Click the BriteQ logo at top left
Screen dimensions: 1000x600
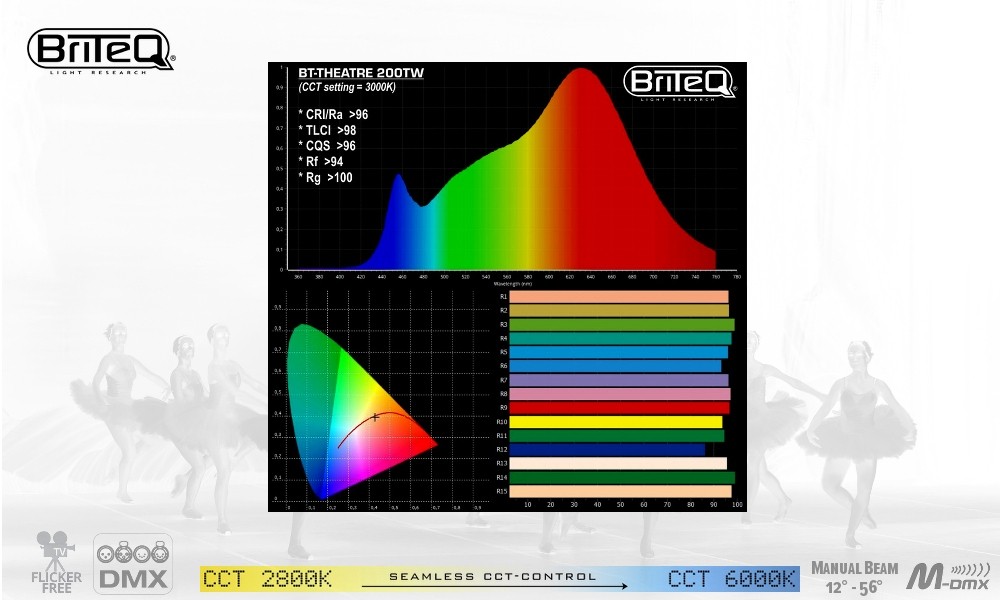100,51
